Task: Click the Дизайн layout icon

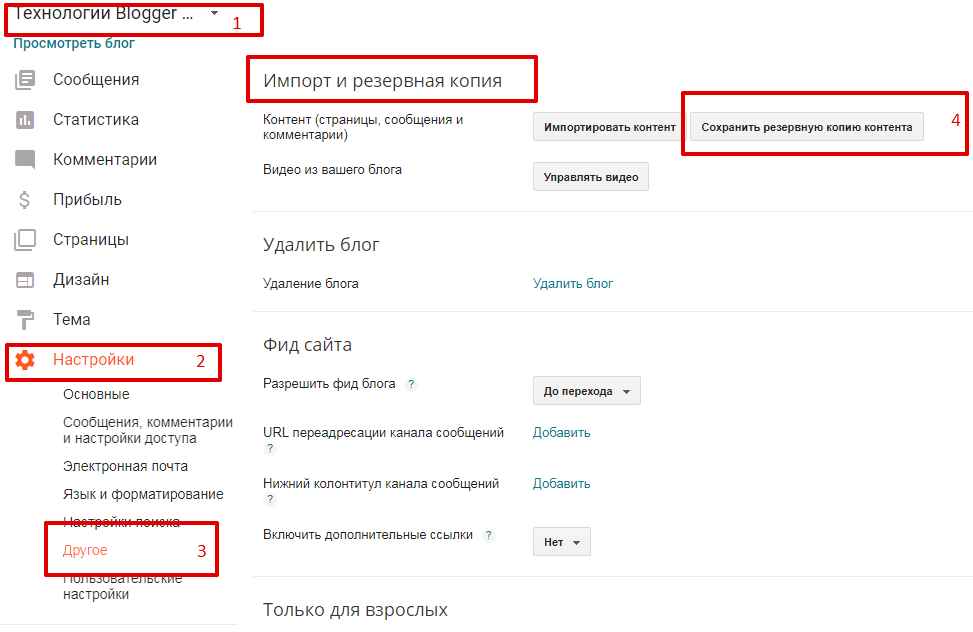Action: coord(25,280)
